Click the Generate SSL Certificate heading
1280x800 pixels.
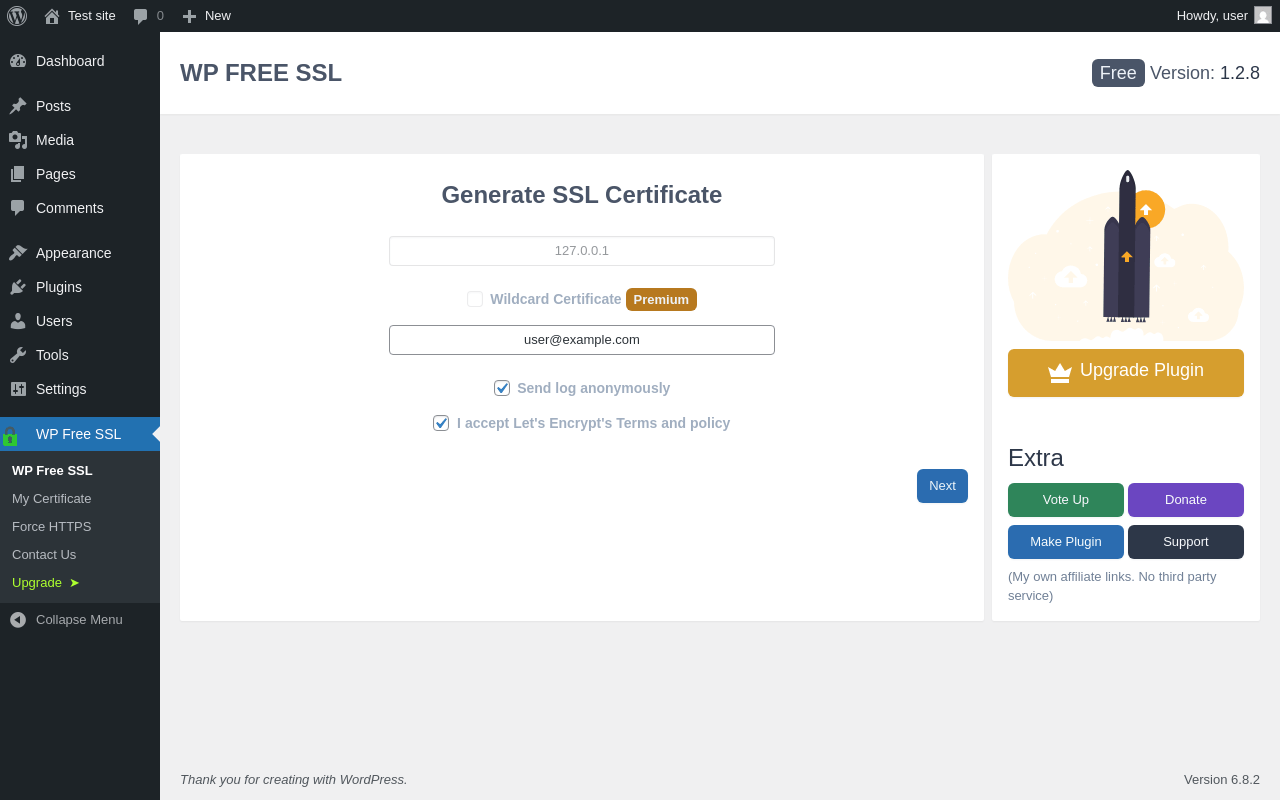point(582,195)
